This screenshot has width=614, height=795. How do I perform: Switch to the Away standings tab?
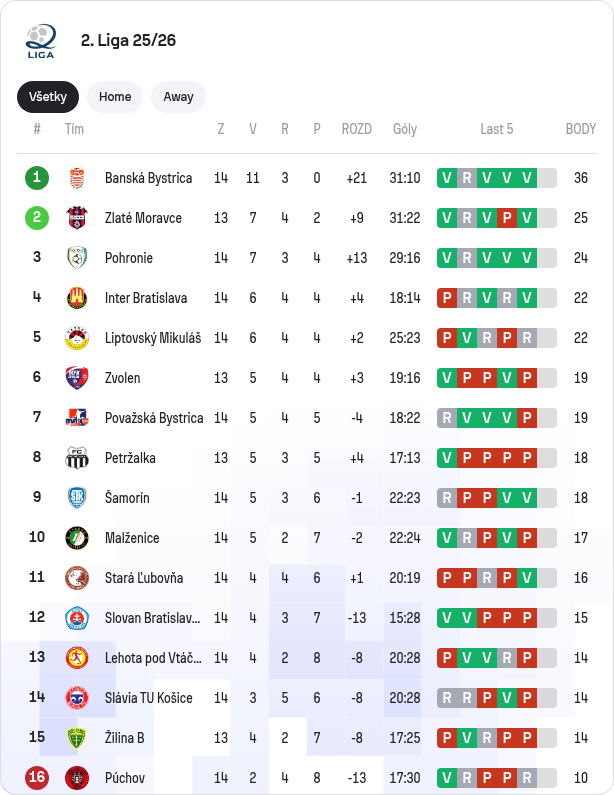(x=178, y=97)
